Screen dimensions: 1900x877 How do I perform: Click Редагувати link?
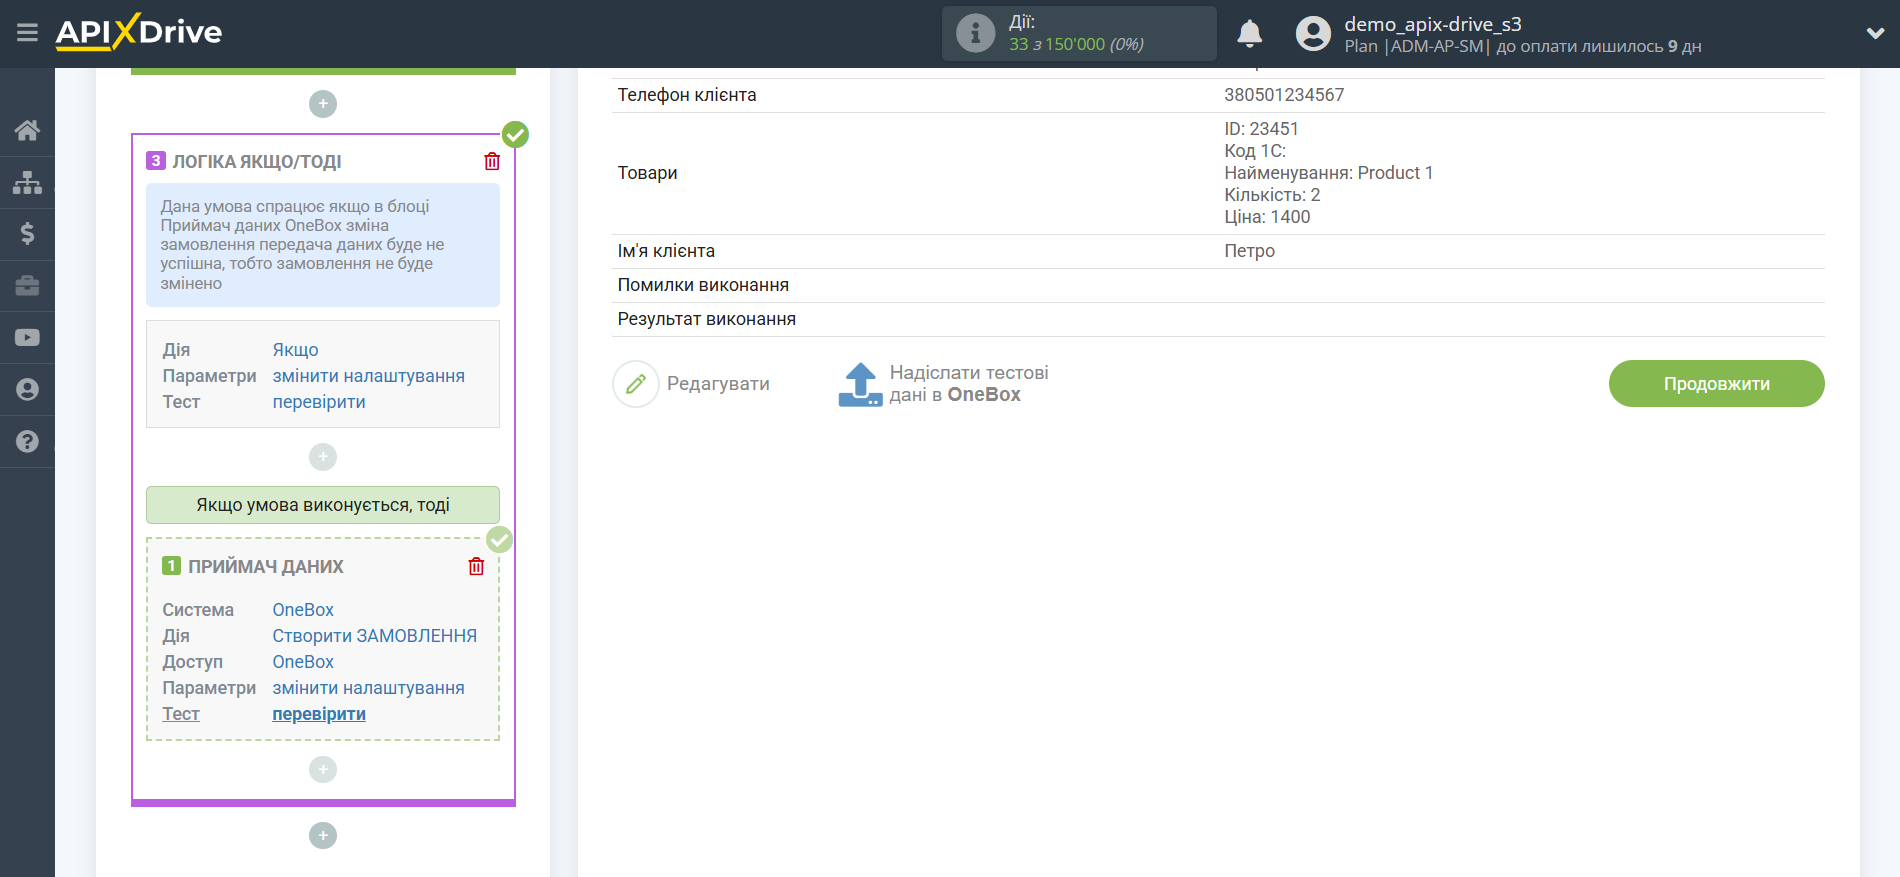[x=718, y=384]
